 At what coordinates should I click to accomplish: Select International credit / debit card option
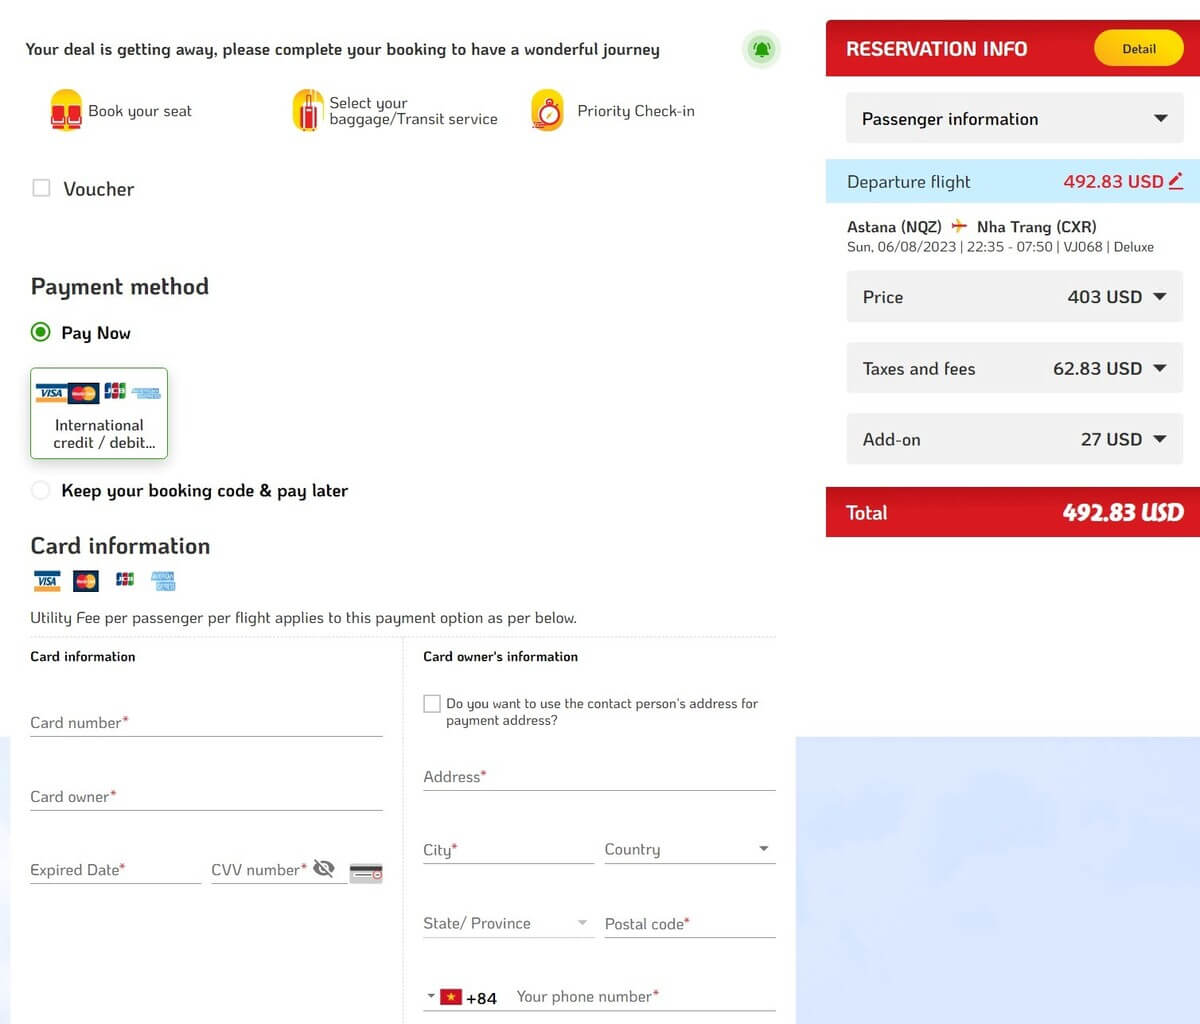point(99,413)
